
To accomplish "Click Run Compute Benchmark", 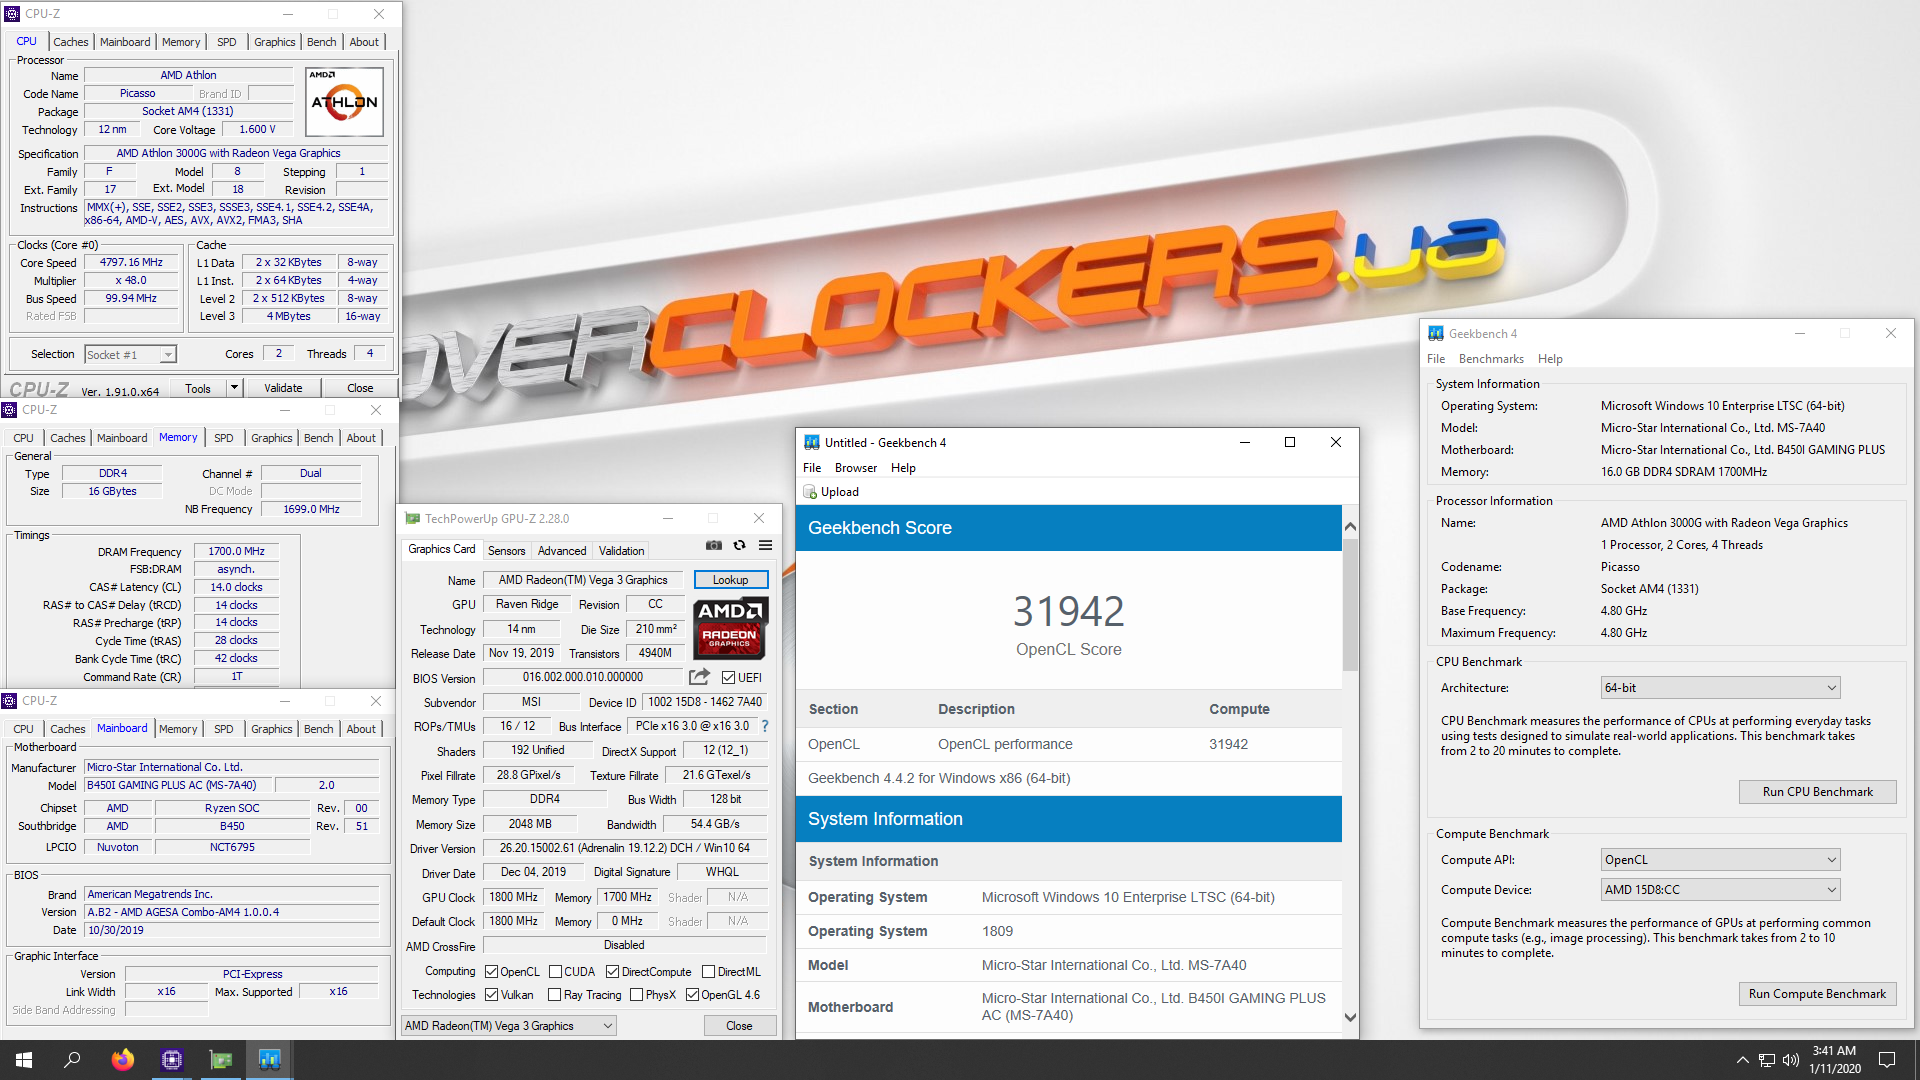I will (x=1817, y=993).
